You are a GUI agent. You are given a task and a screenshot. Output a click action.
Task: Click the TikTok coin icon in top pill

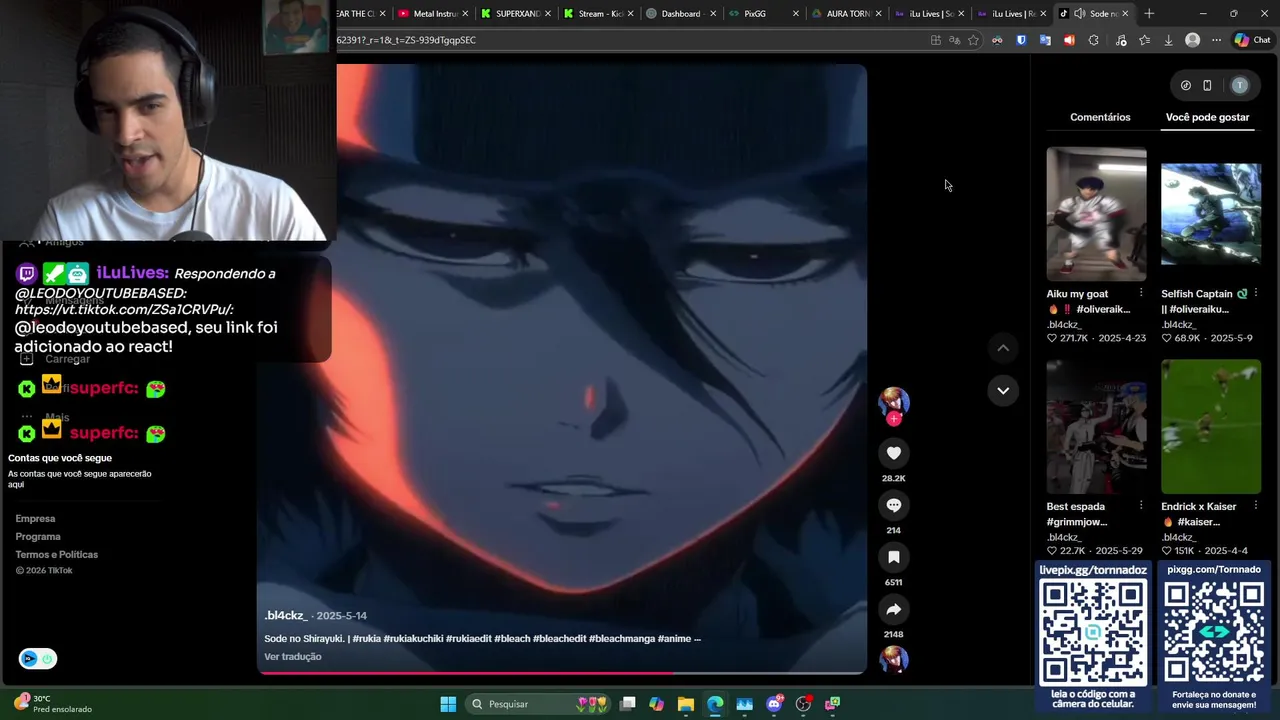tap(1186, 85)
